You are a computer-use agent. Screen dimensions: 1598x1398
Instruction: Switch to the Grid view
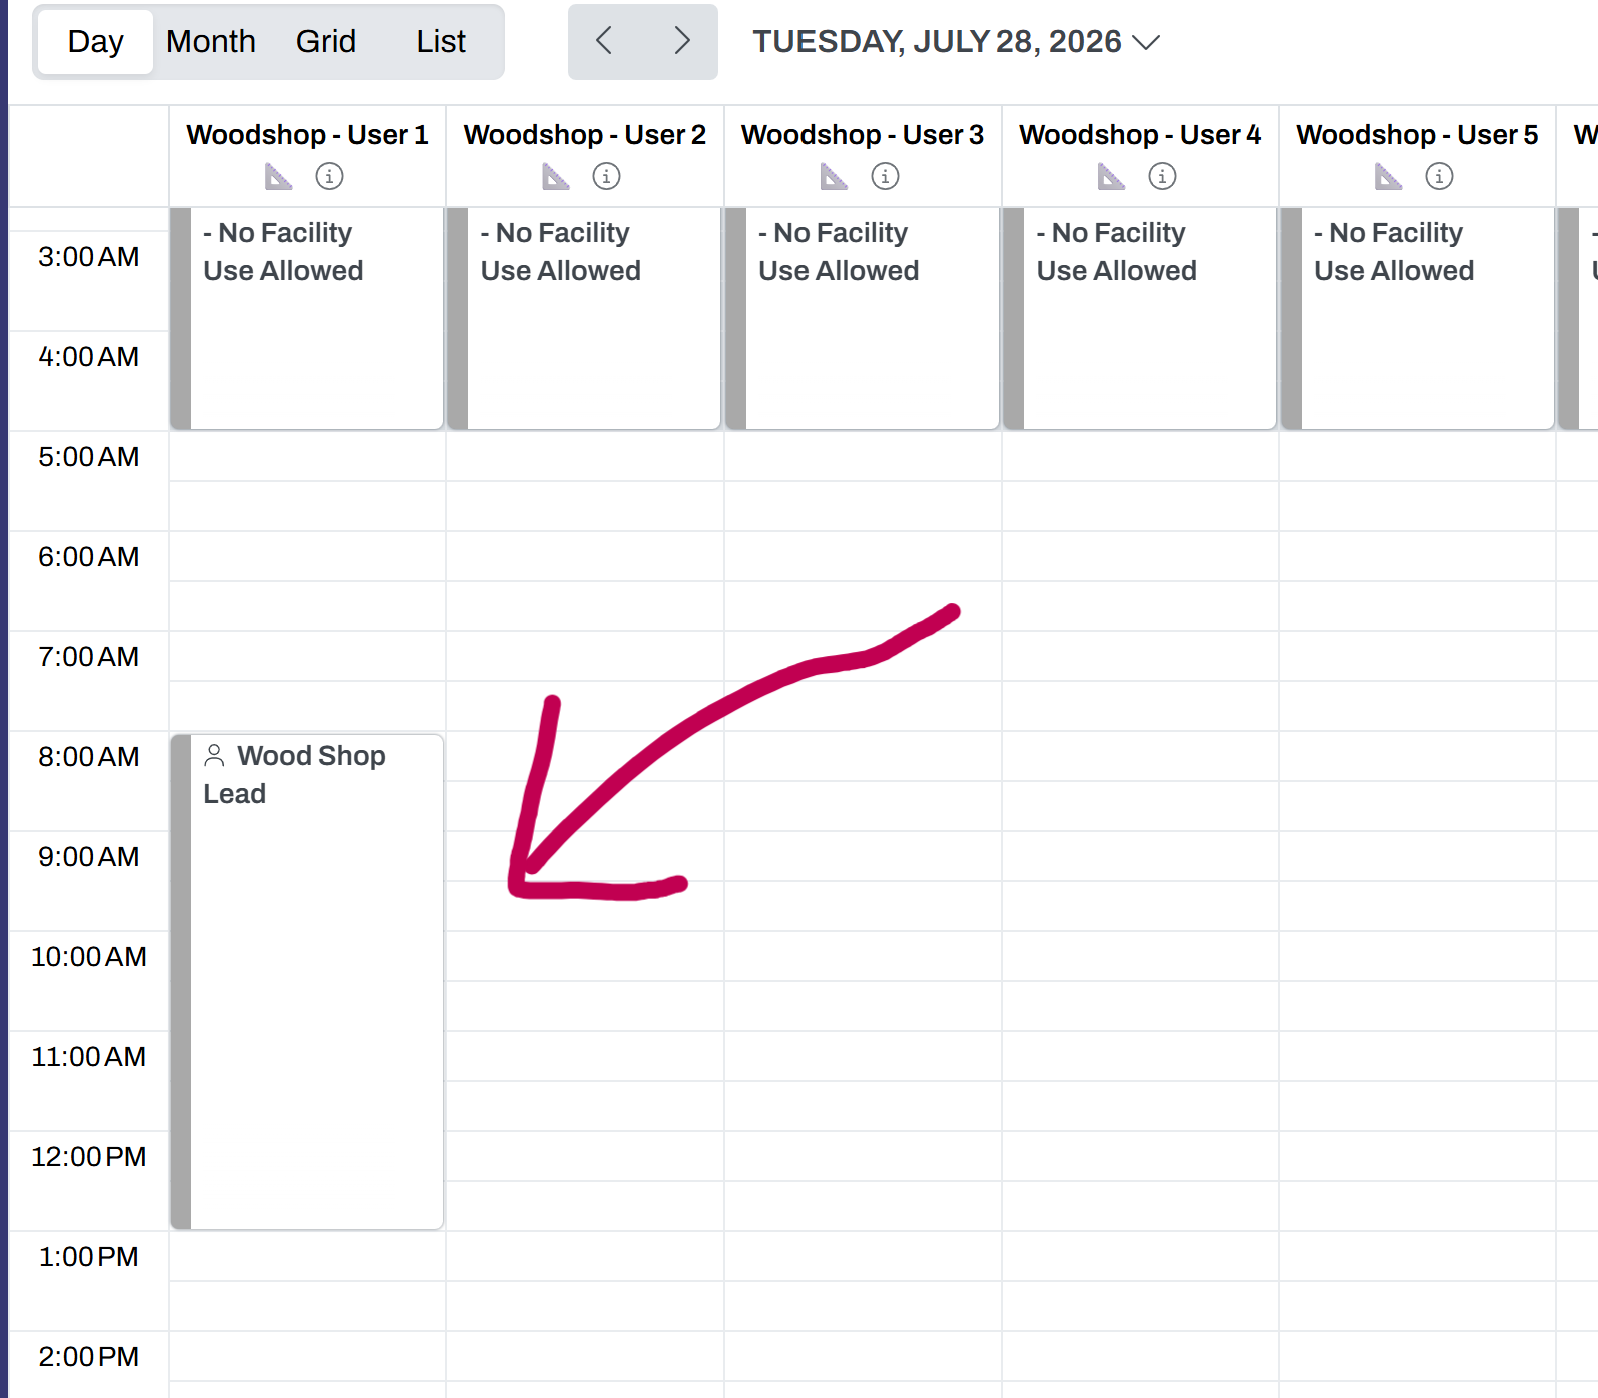click(326, 42)
